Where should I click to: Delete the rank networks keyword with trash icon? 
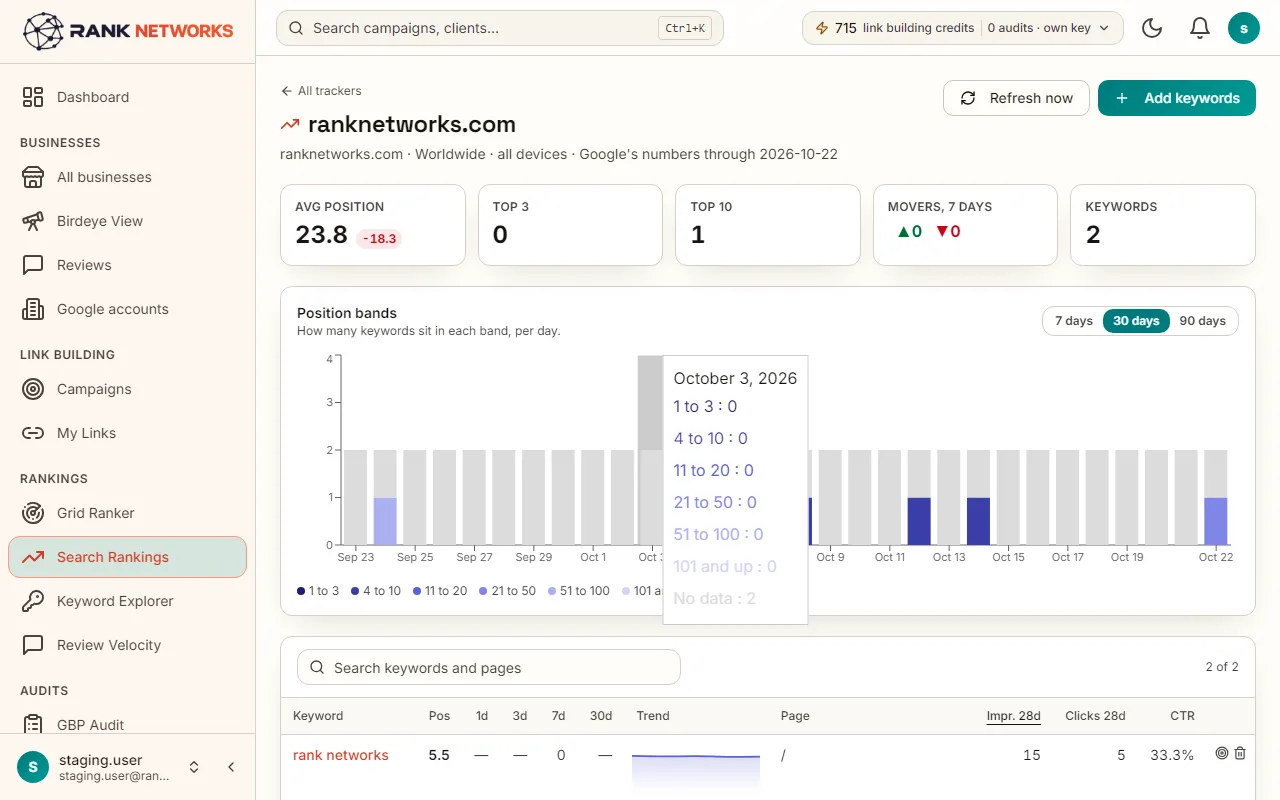[x=1240, y=754]
